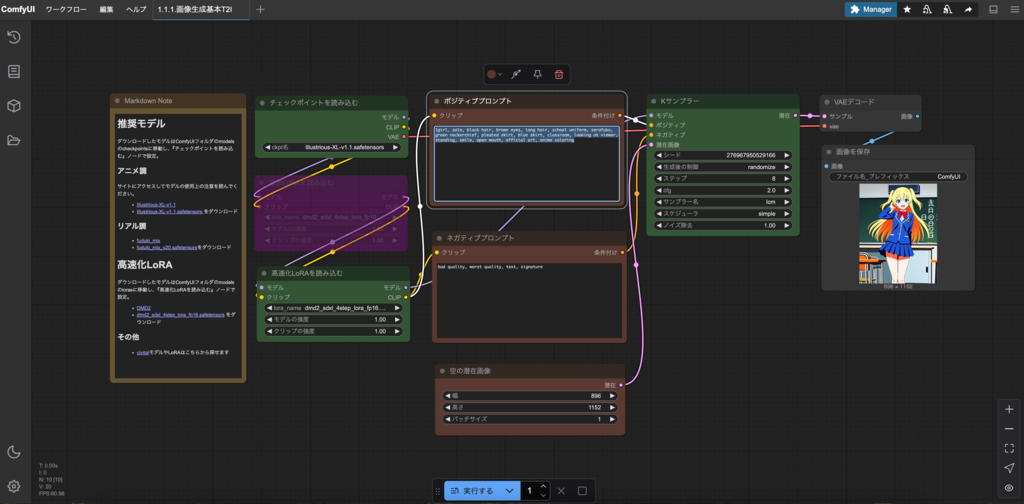
Task: Collapse the 空の潜在画像 node dot
Action: 443,371
